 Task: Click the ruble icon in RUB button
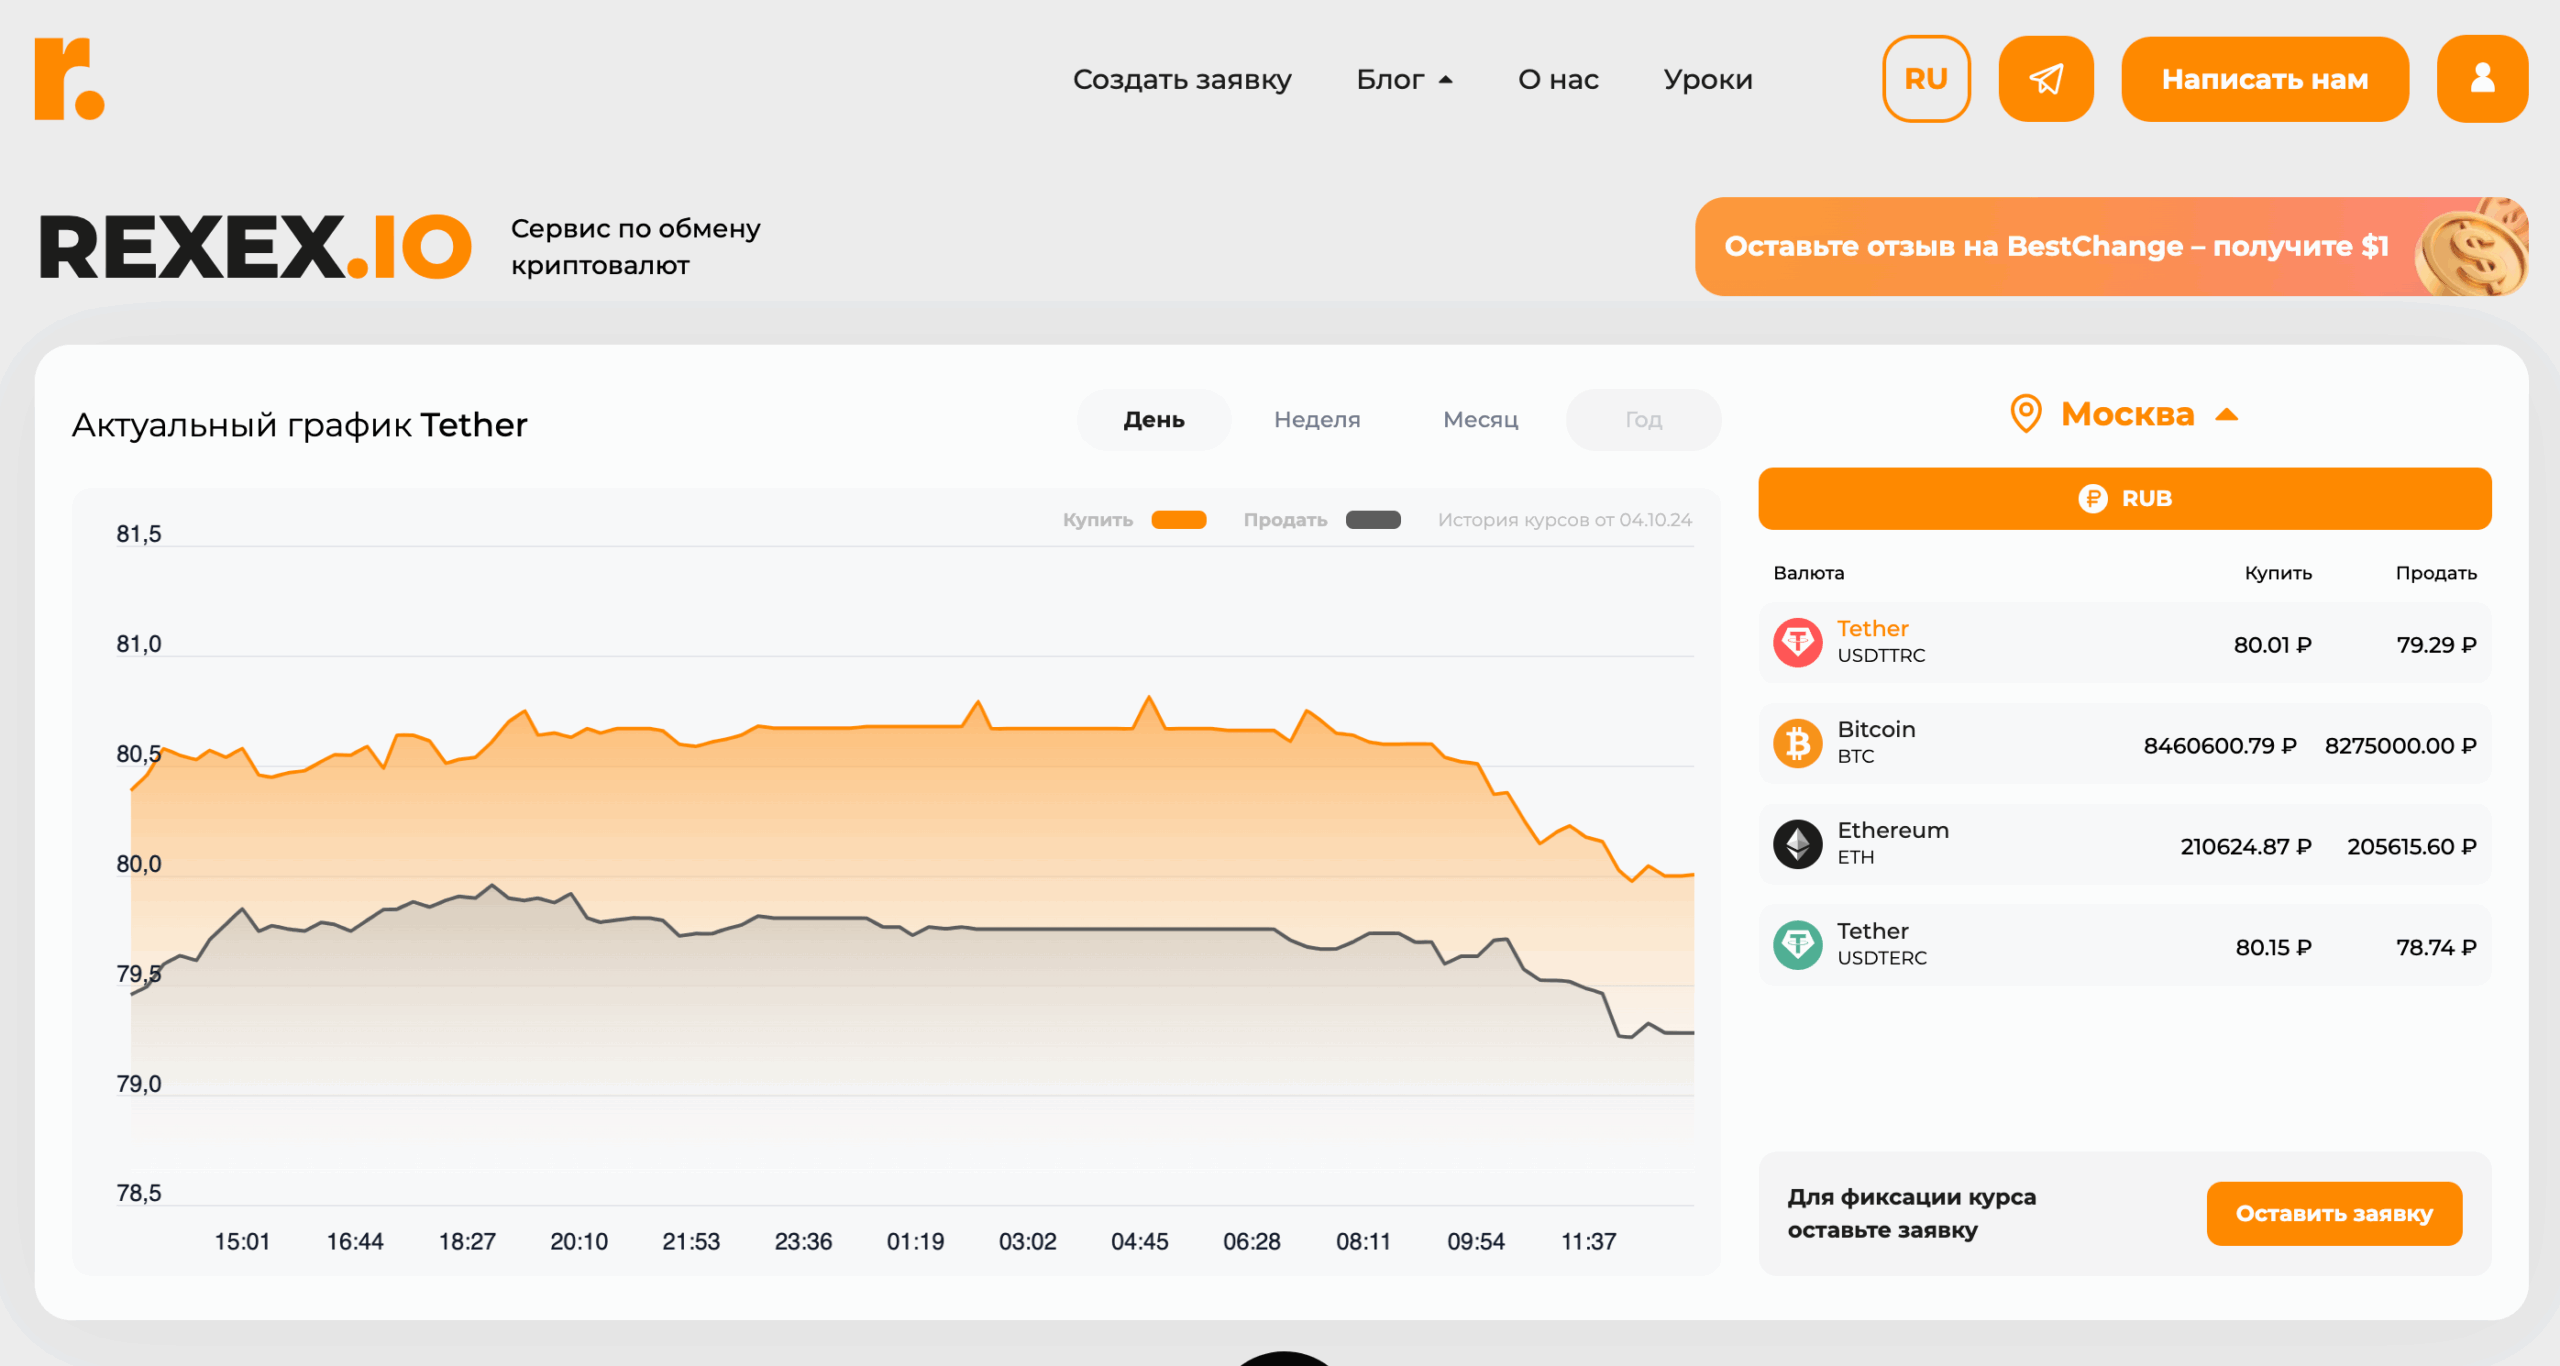click(x=2092, y=498)
